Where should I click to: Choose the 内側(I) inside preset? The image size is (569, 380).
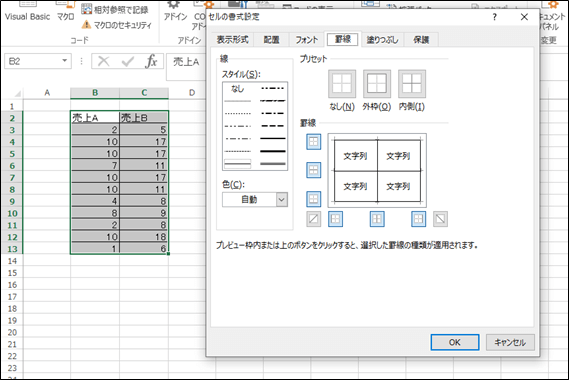coord(412,84)
